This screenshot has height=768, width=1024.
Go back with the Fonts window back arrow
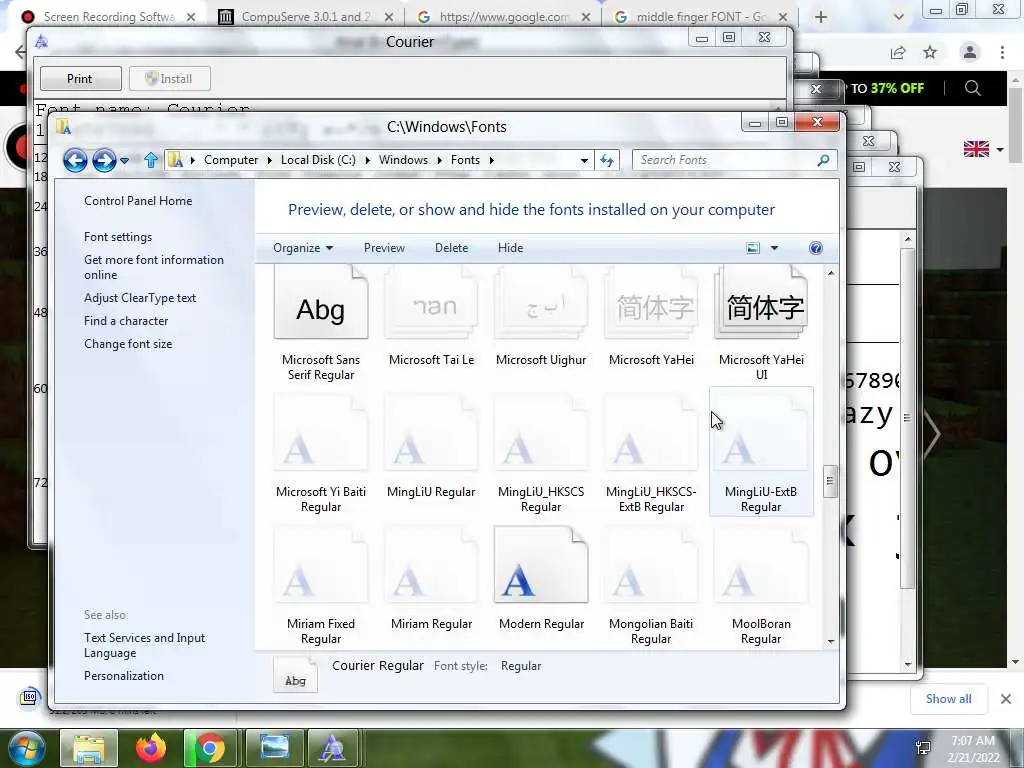75,160
